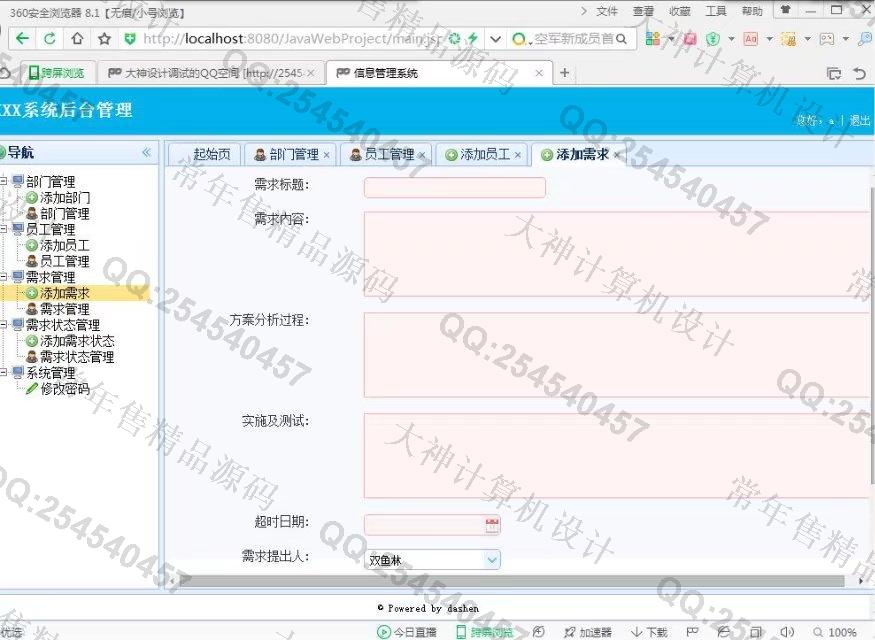Click the 下载 download icon in status bar
Viewport: 875px width, 640px height.
[636, 632]
